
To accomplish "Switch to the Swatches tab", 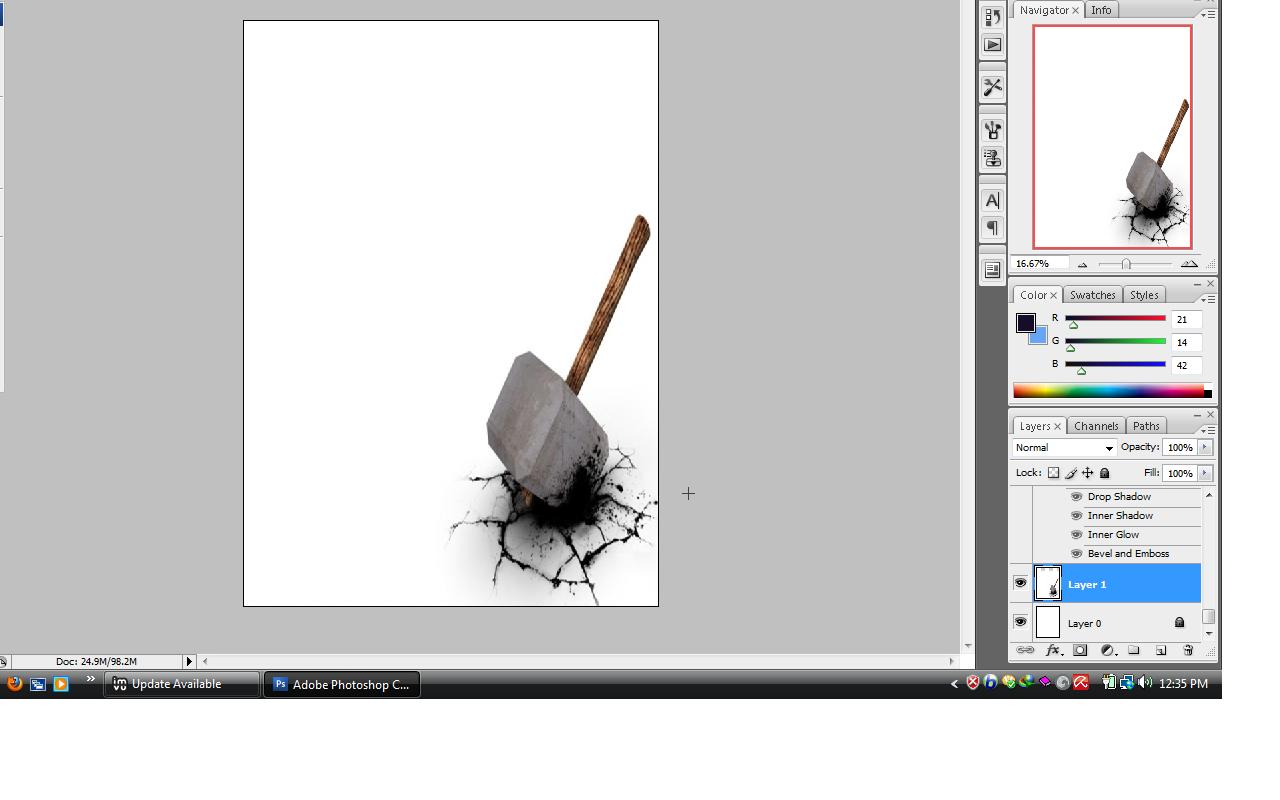I will 1092,295.
